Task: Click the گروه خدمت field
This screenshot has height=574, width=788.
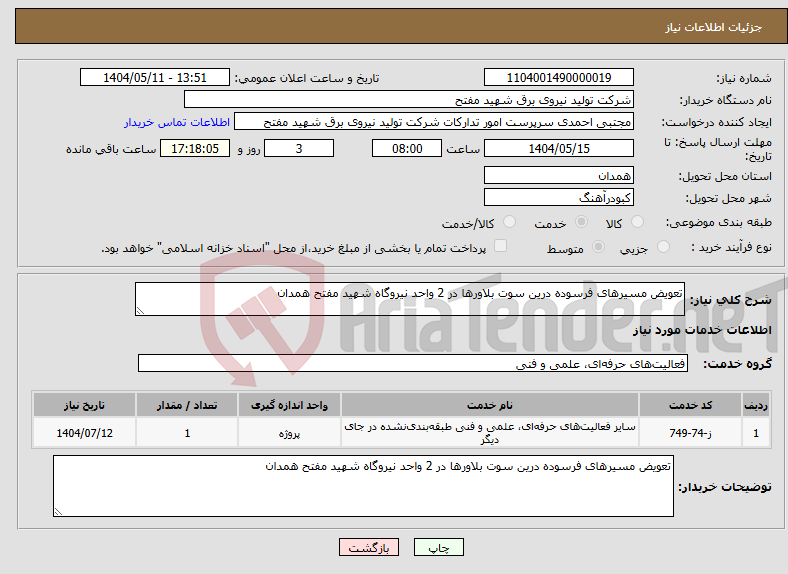Action: (413, 363)
